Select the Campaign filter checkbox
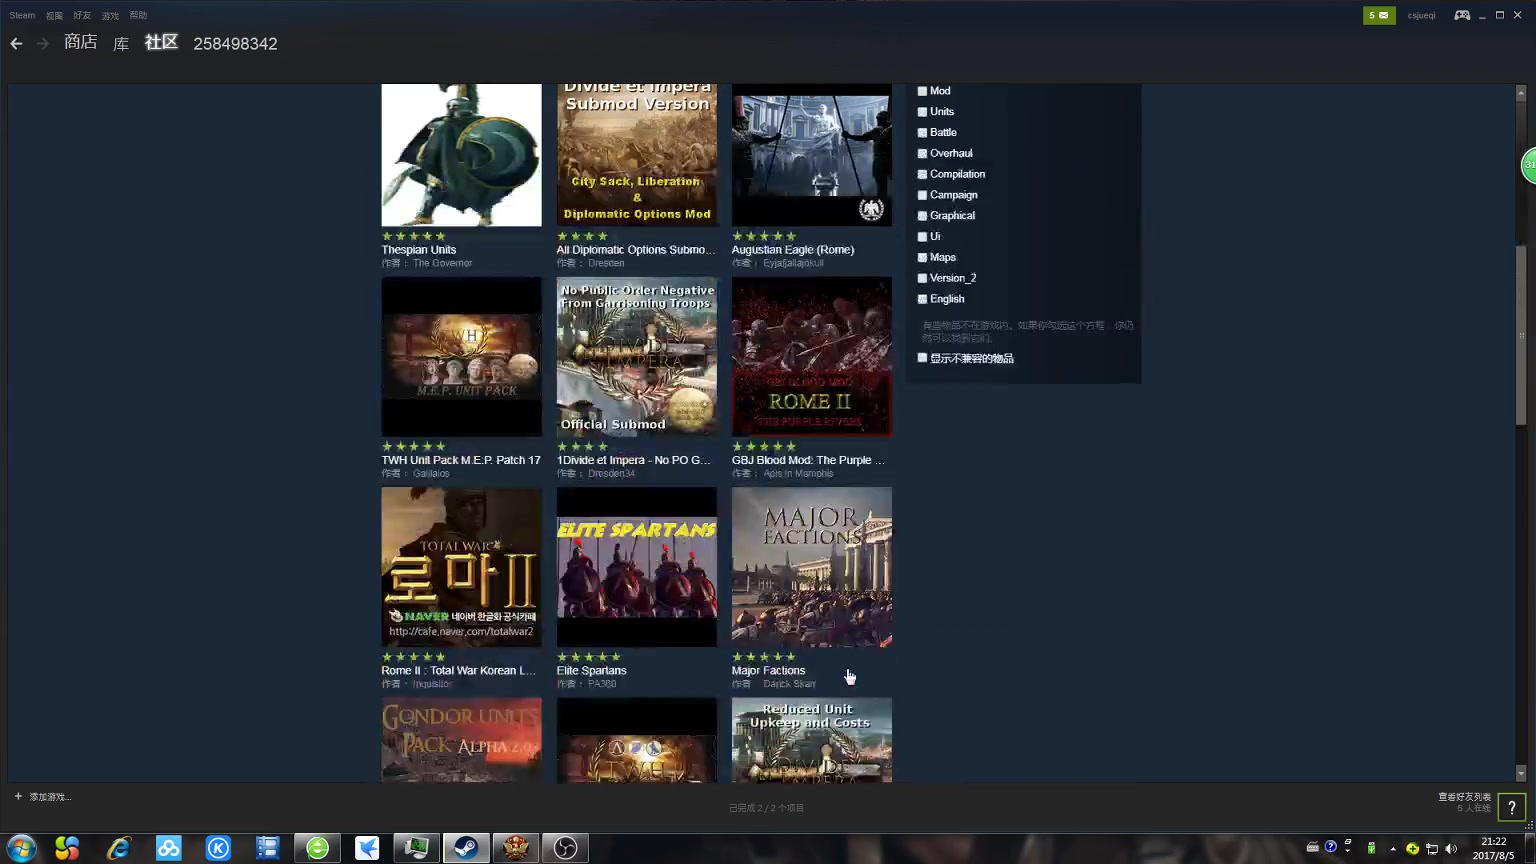The image size is (1536, 864). [922, 195]
